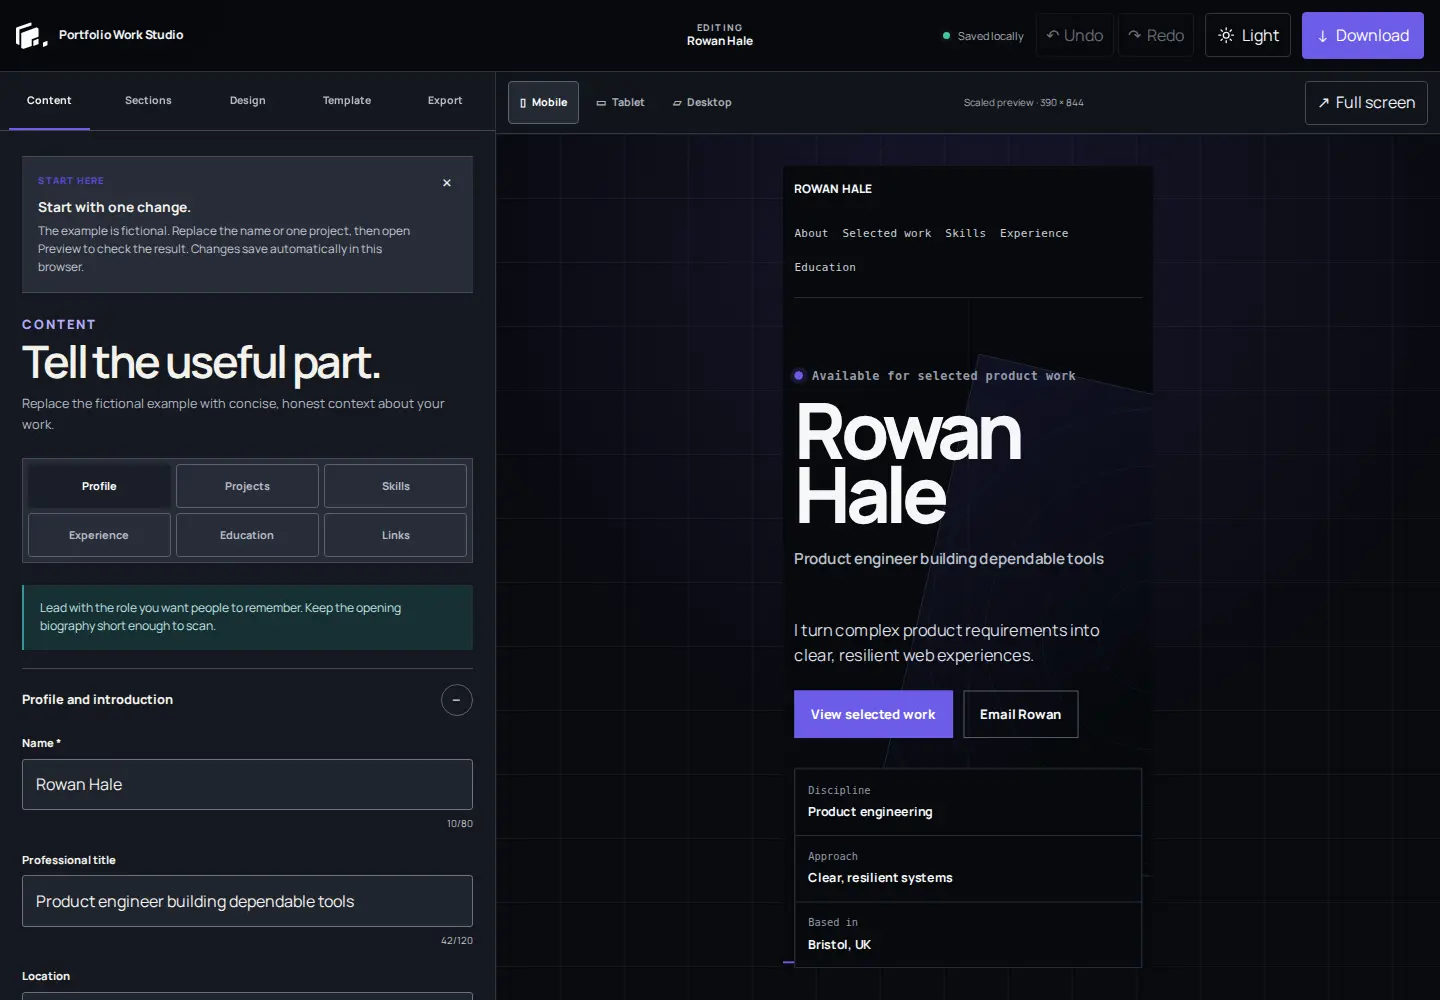Viewport: 1440px width, 1000px height.
Task: Select the Mobile preview size
Action: pos(543,103)
